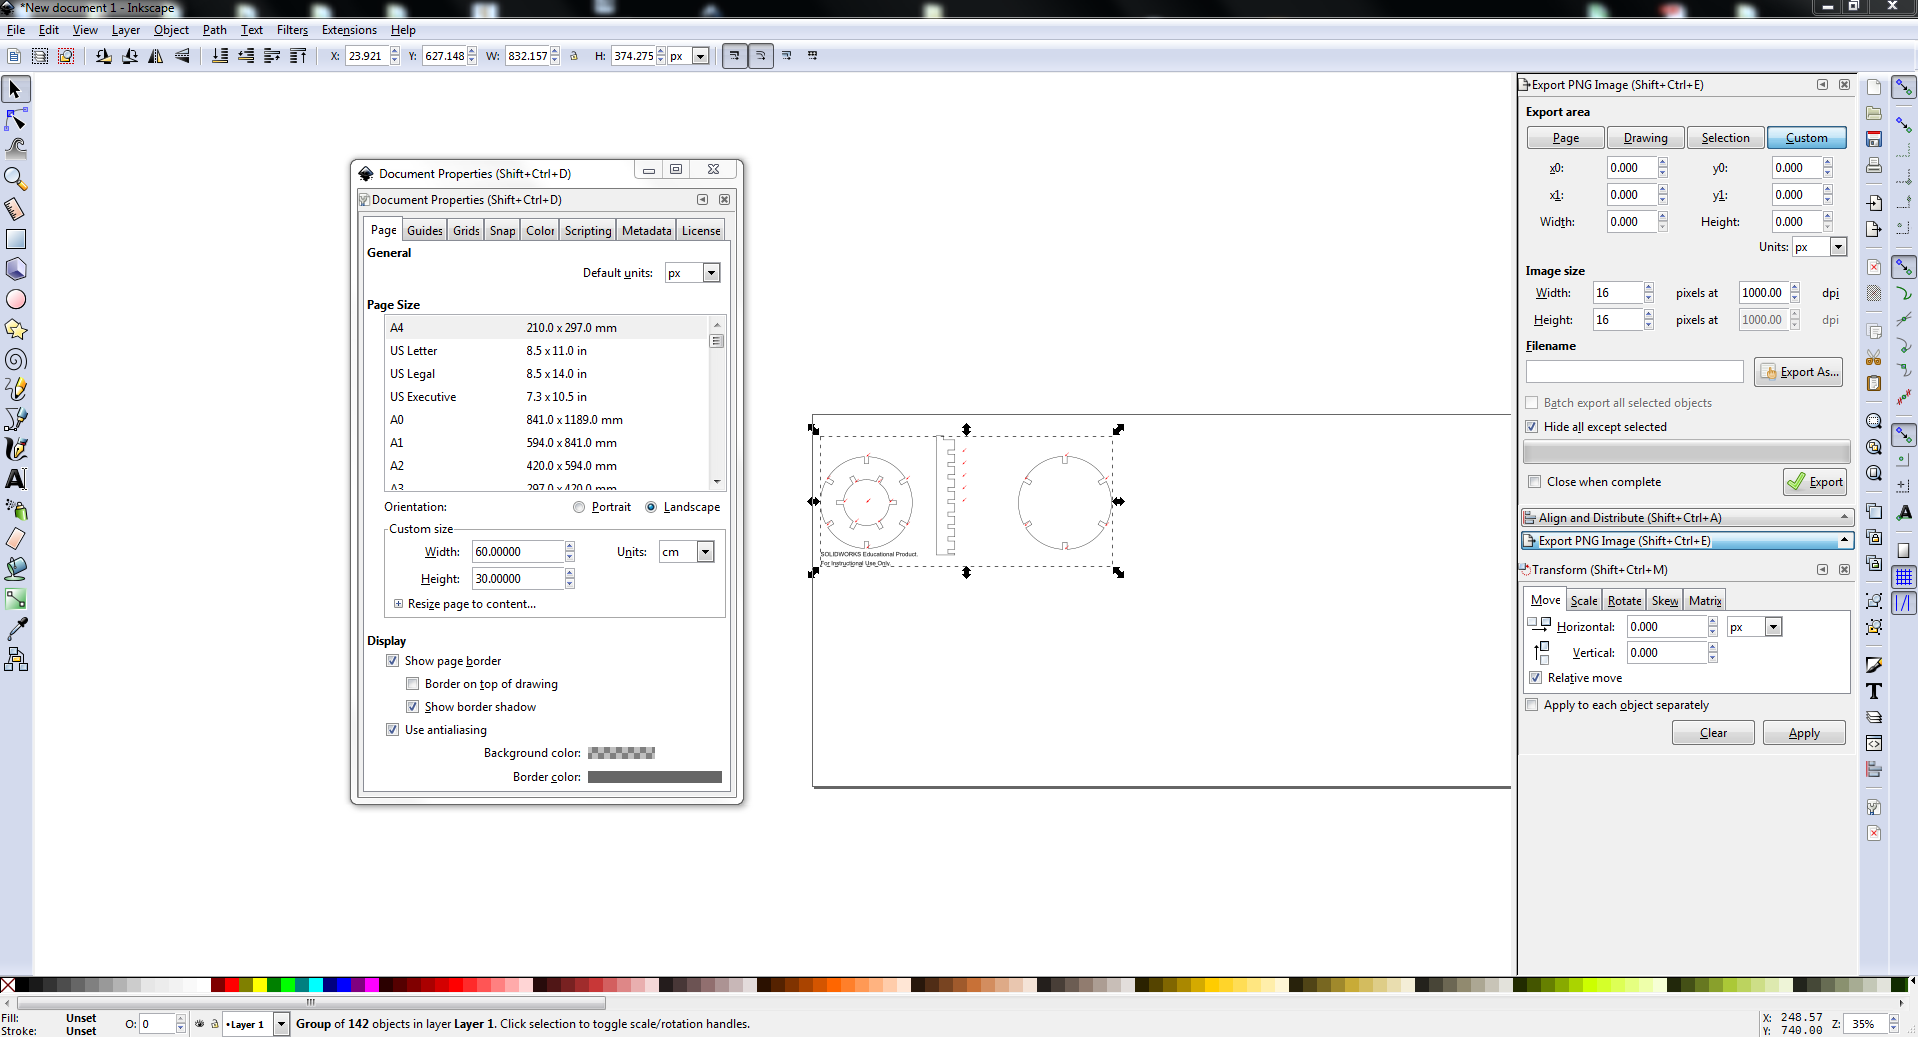Expand the Align and Distribute panel

(1687, 518)
